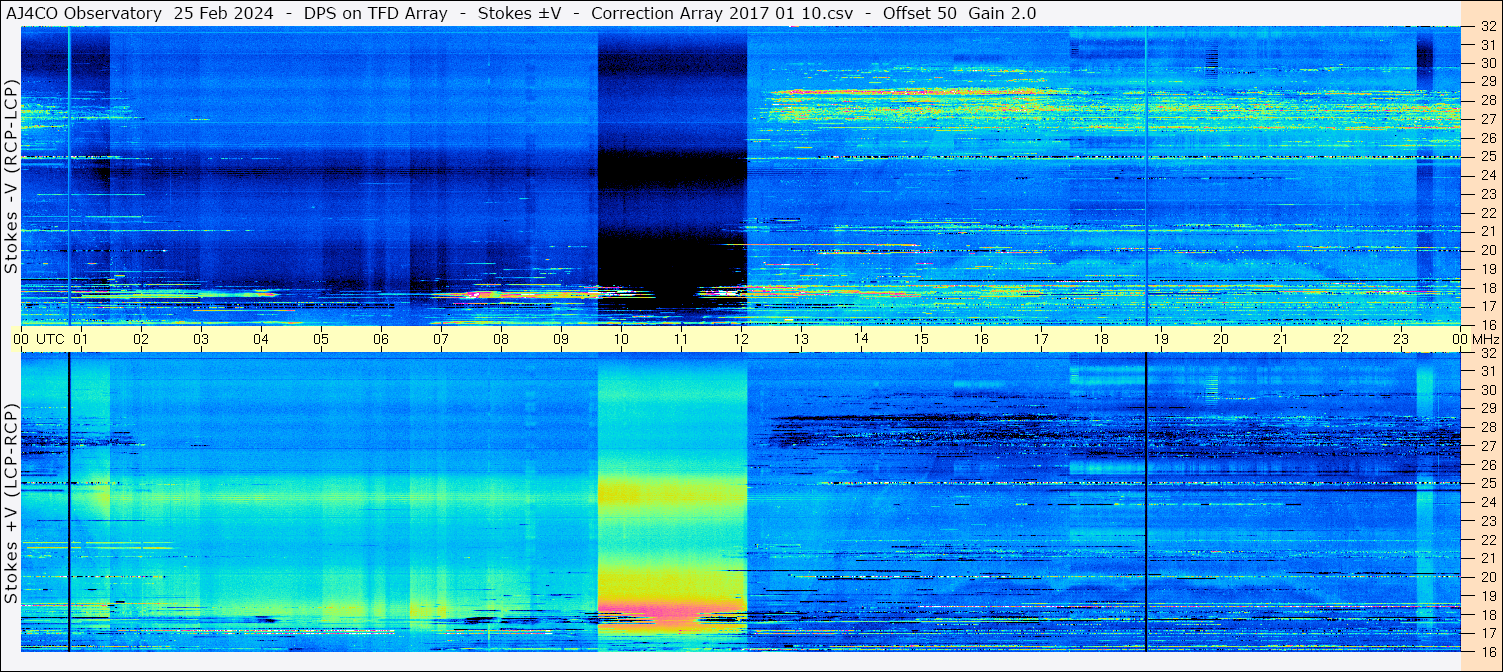Click '20' MHz label of Stokes +V panel
The height and width of the screenshot is (672, 1503).
(x=1487, y=577)
